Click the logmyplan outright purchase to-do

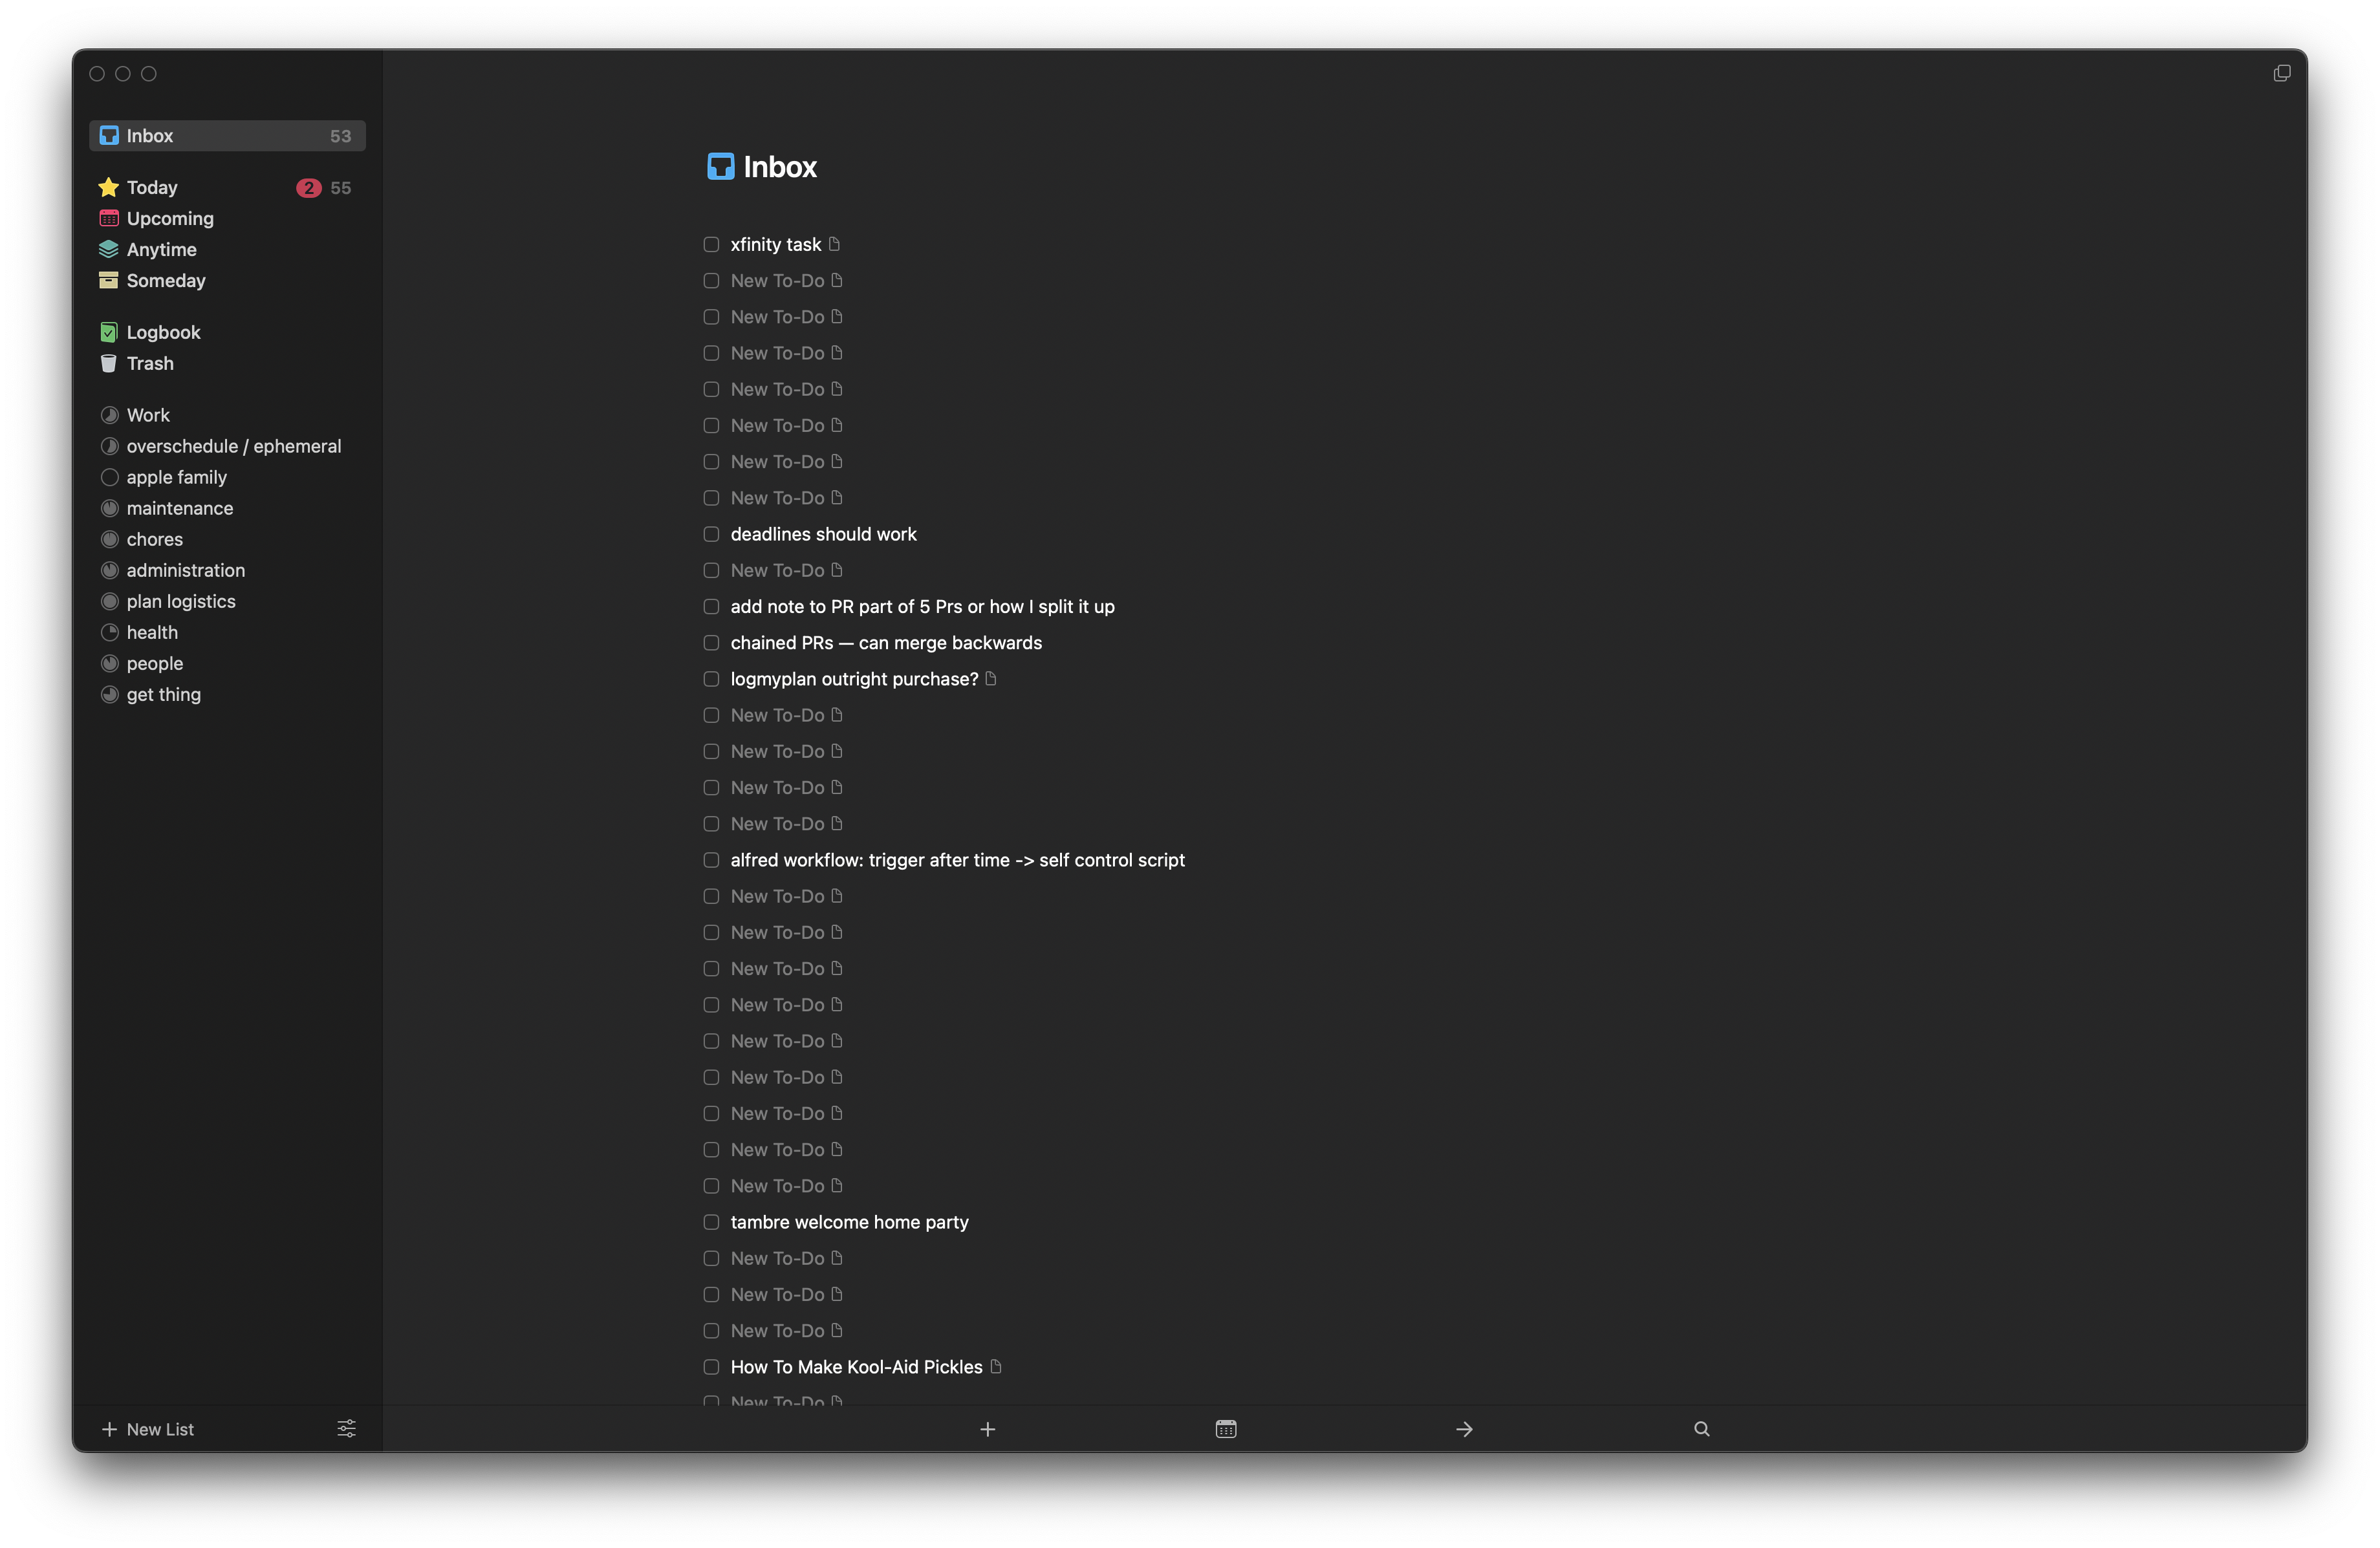(x=853, y=678)
